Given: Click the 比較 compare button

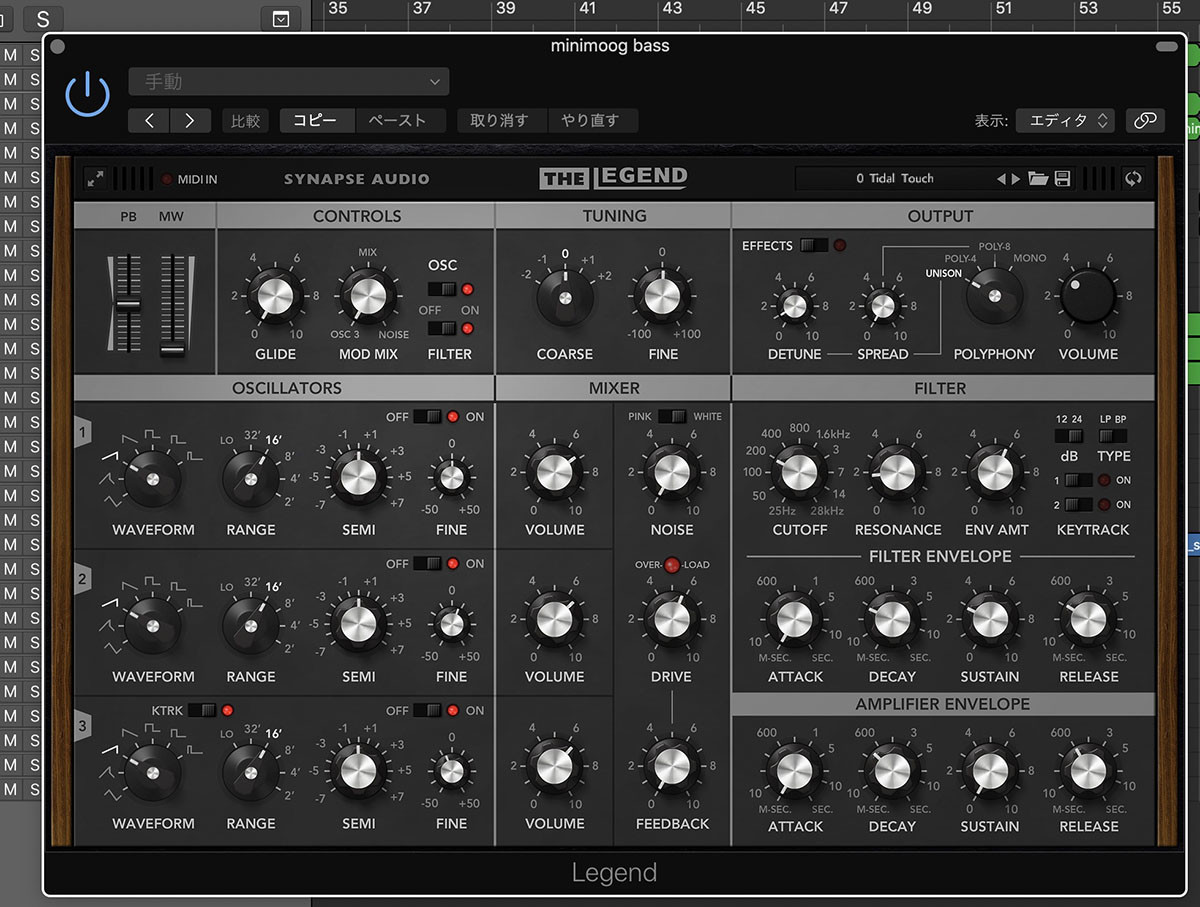Looking at the screenshot, I should 245,120.
